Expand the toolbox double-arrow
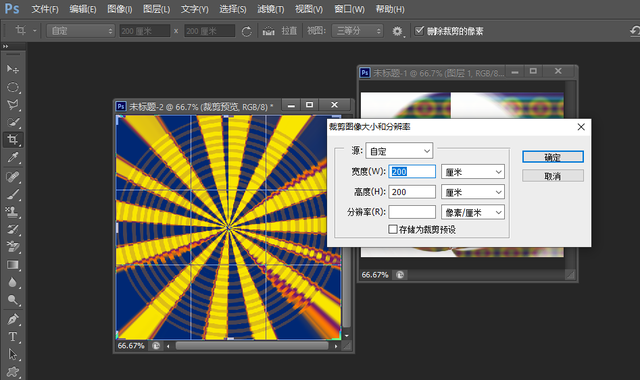Viewport: 640px width, 380px height. 5,46
